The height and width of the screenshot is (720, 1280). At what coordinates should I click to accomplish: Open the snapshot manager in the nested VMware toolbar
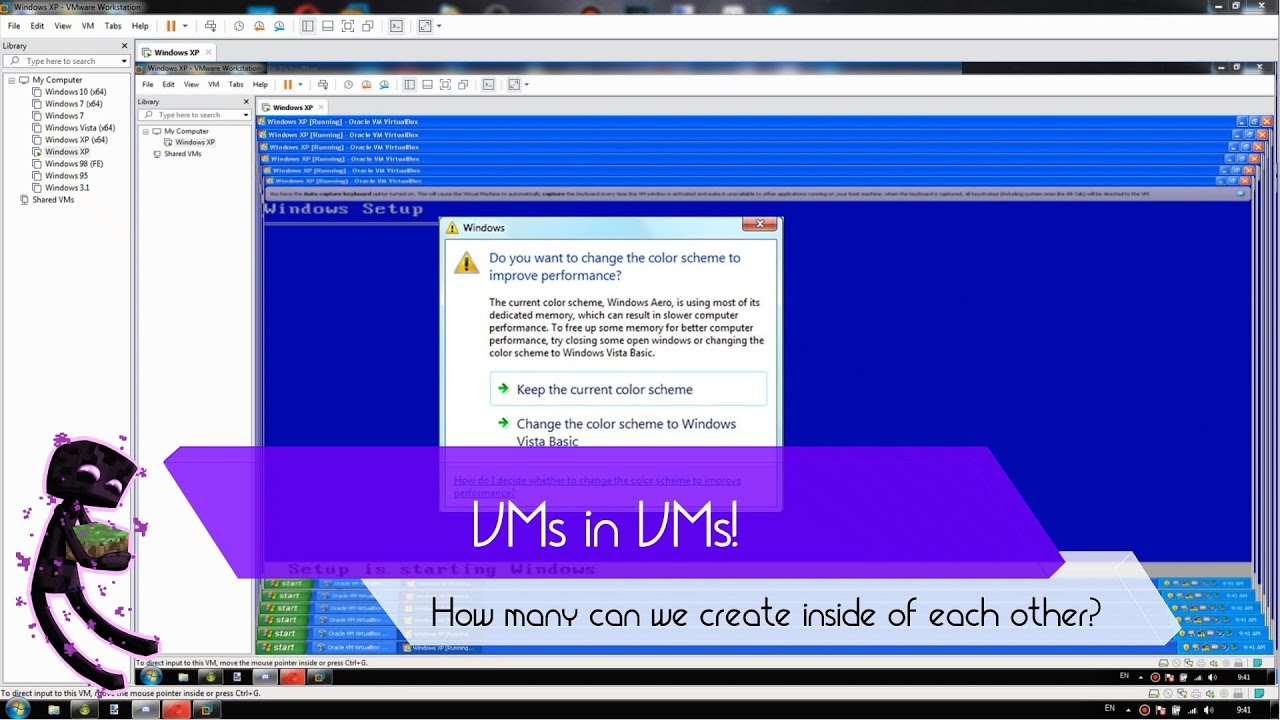pos(383,85)
